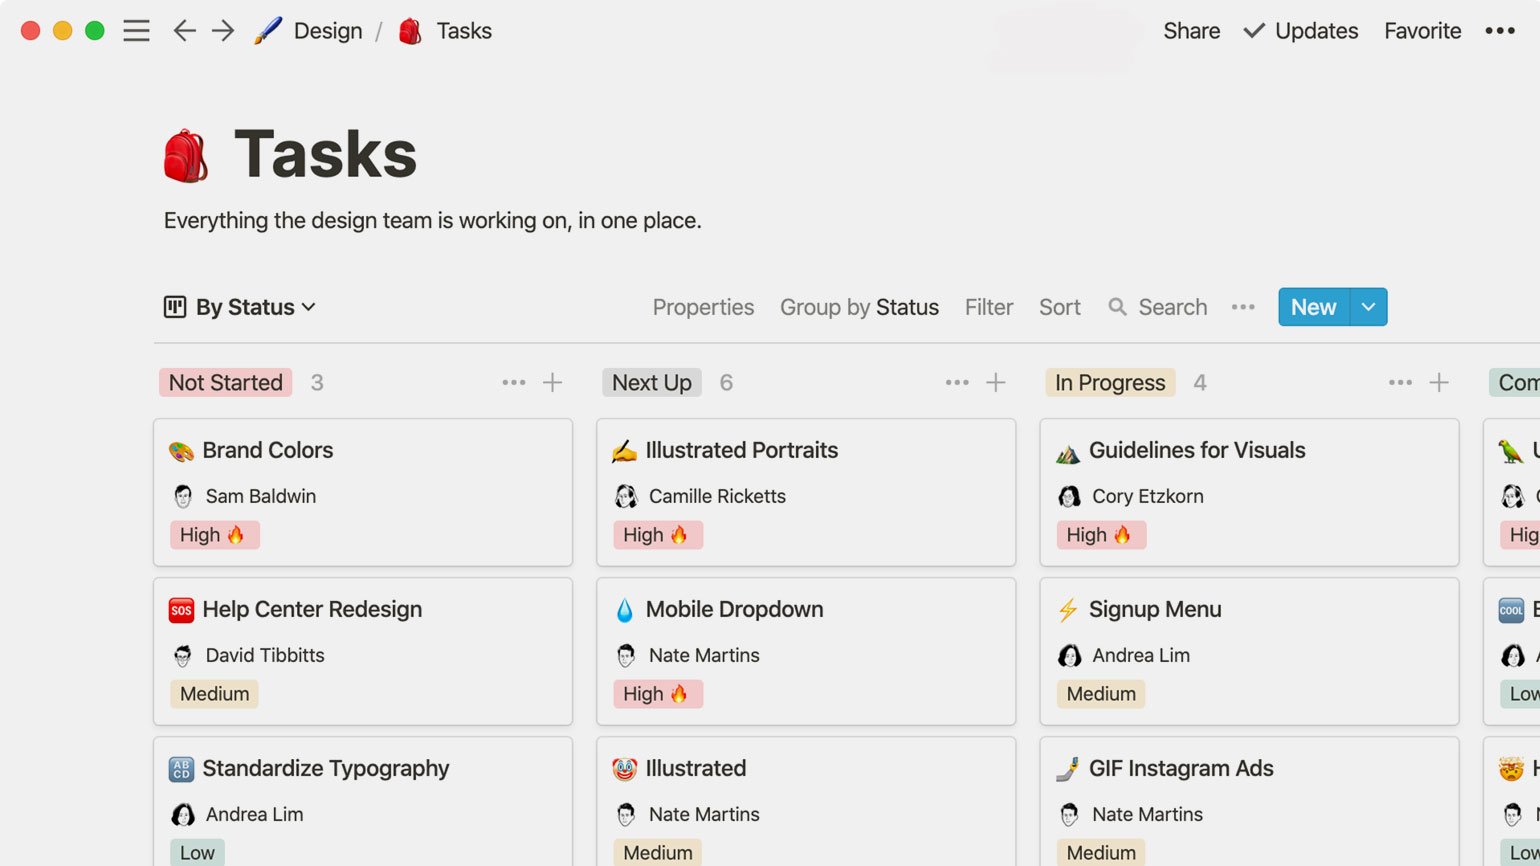Click the blue New button
Image resolution: width=1540 pixels, height=866 pixels.
click(x=1314, y=307)
